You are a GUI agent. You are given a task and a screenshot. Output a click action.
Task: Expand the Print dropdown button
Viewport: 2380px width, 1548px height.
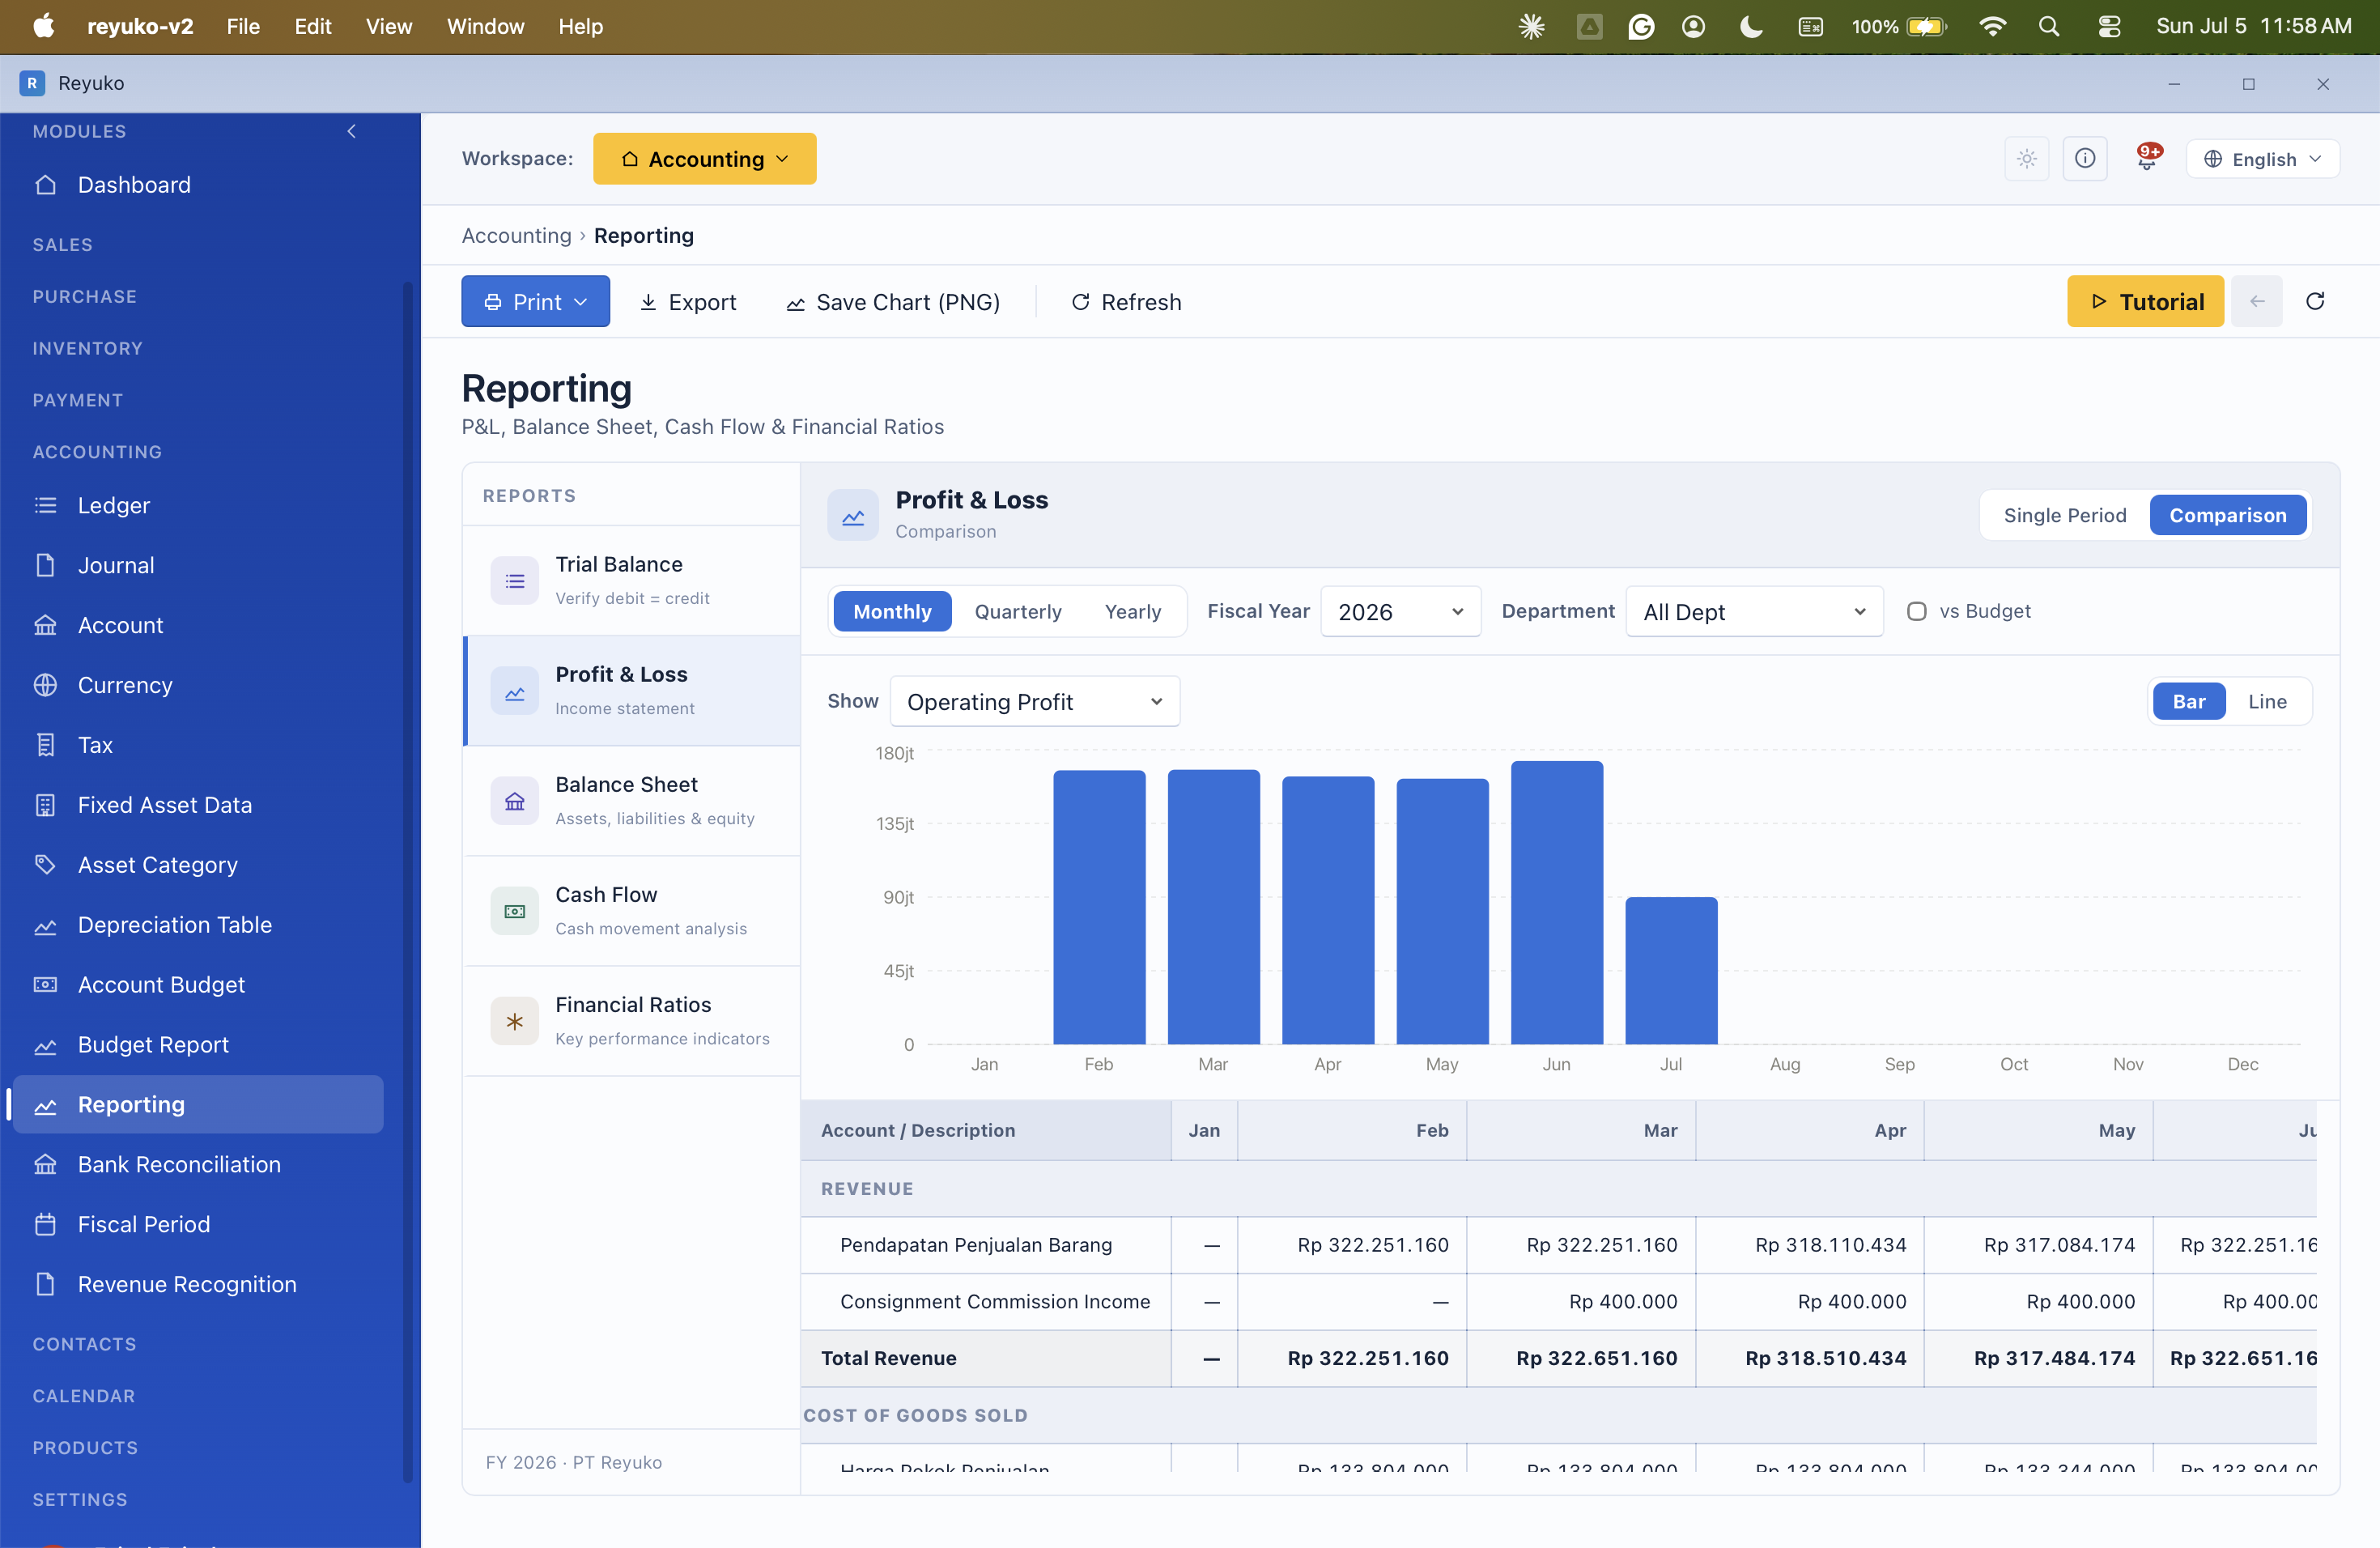[535, 301]
